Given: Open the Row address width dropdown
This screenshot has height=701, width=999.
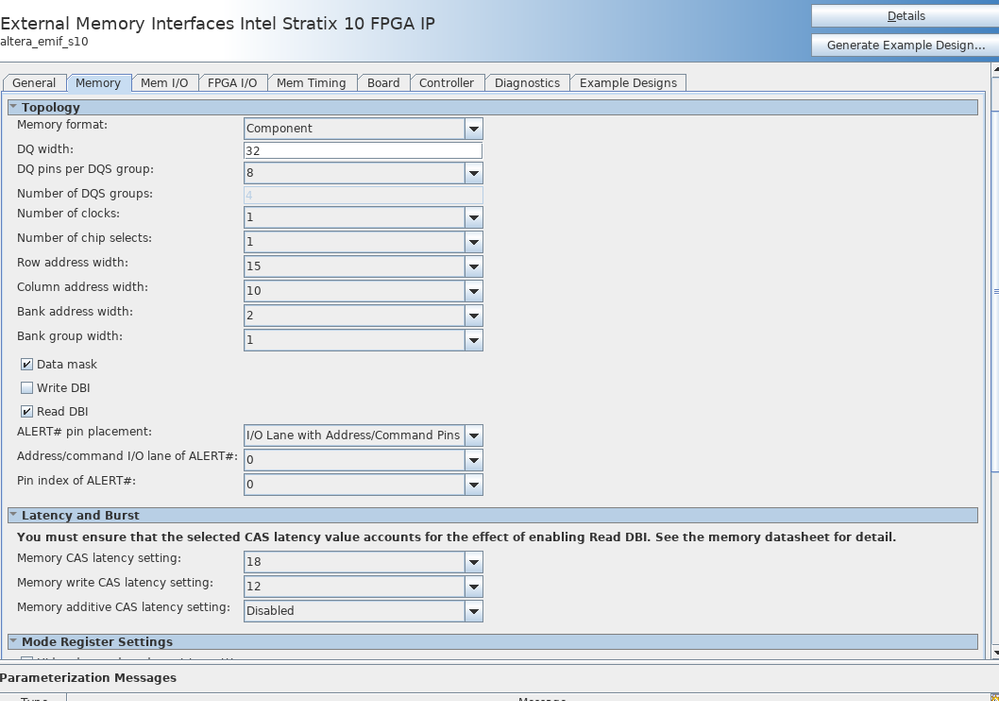Looking at the screenshot, I should (x=473, y=267).
